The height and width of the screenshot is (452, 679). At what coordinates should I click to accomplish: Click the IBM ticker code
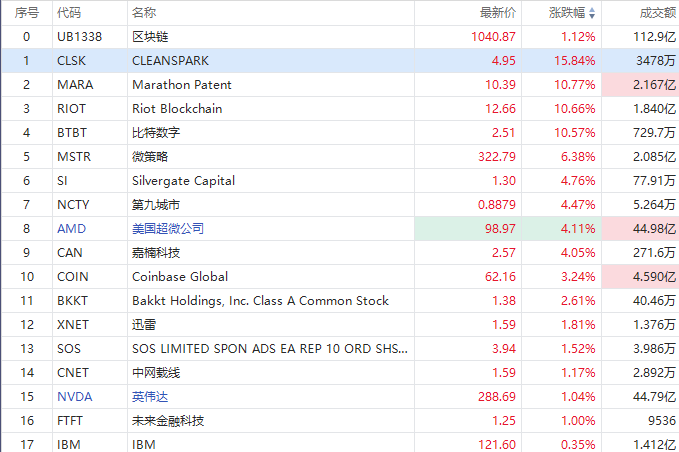[x=68, y=445]
